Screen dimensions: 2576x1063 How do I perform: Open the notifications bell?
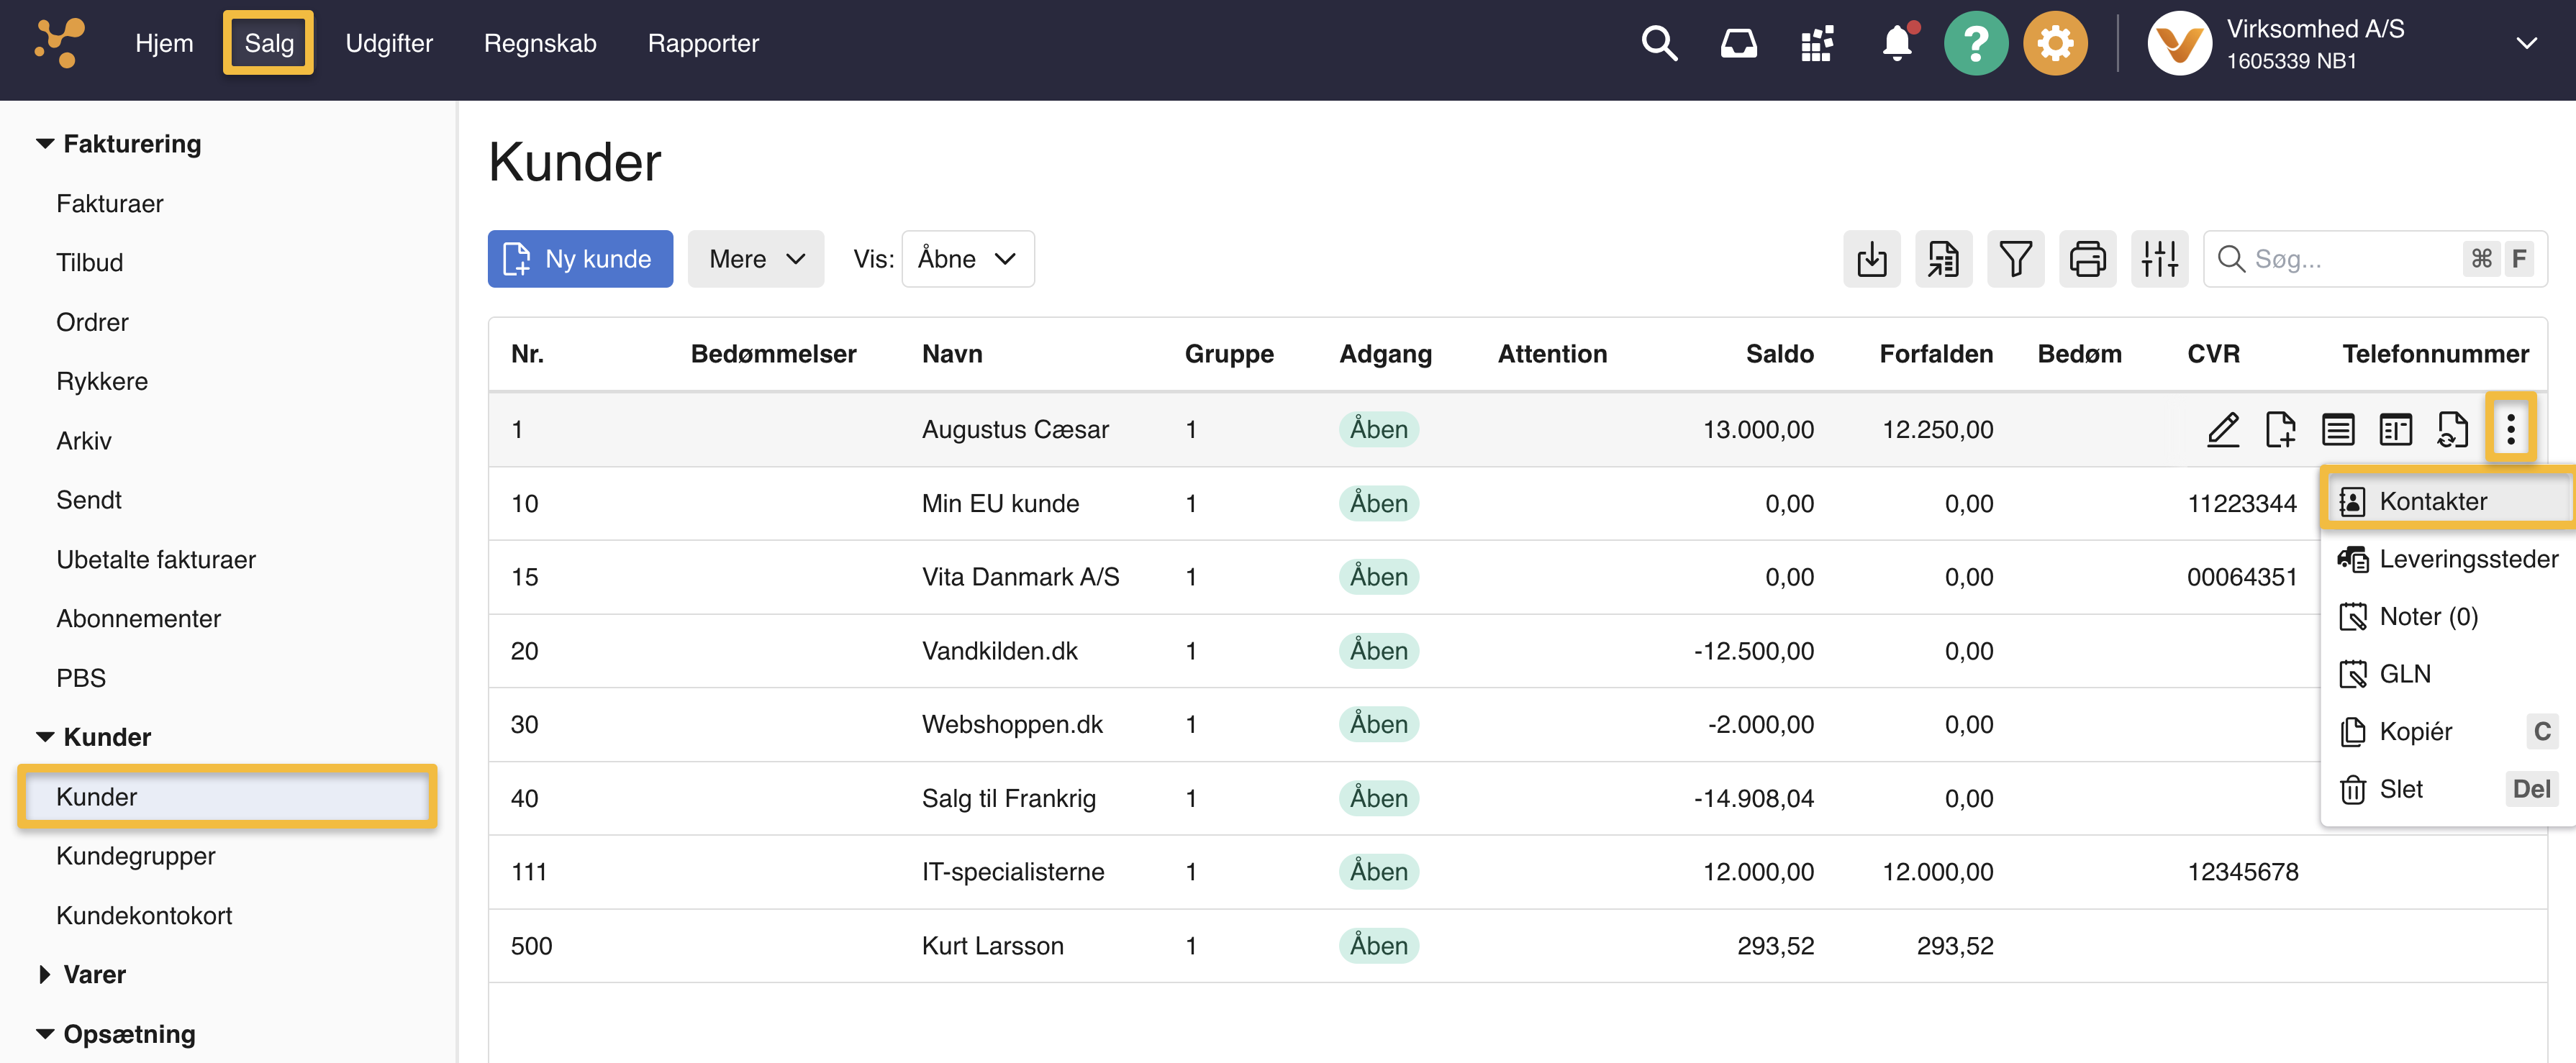1896,44
